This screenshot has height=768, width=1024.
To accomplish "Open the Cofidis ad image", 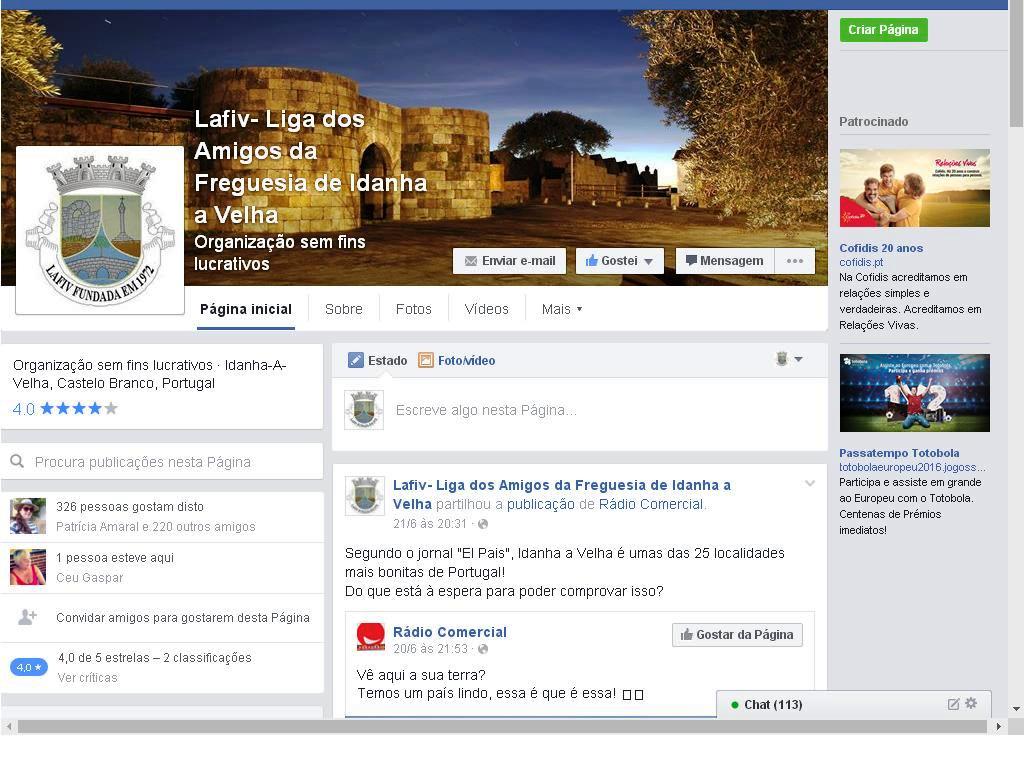I will (914, 188).
